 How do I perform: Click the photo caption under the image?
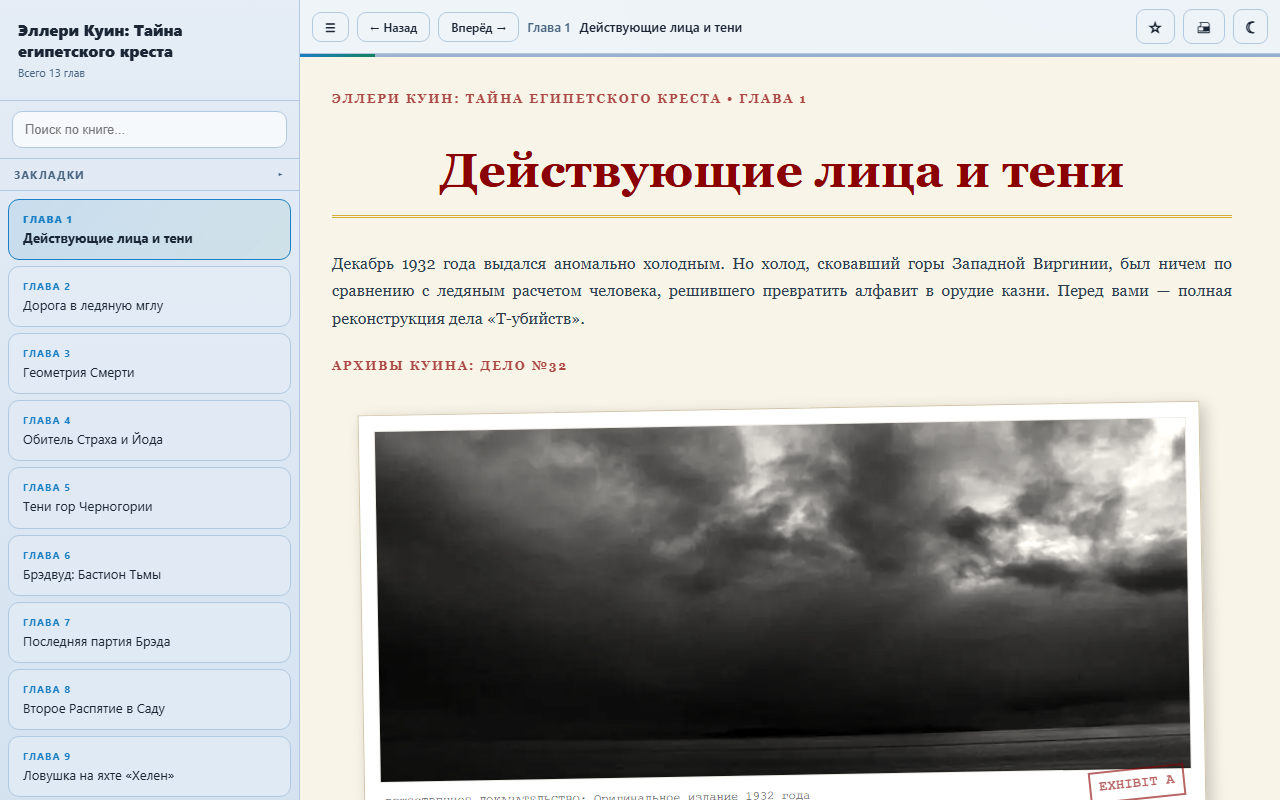click(x=597, y=796)
